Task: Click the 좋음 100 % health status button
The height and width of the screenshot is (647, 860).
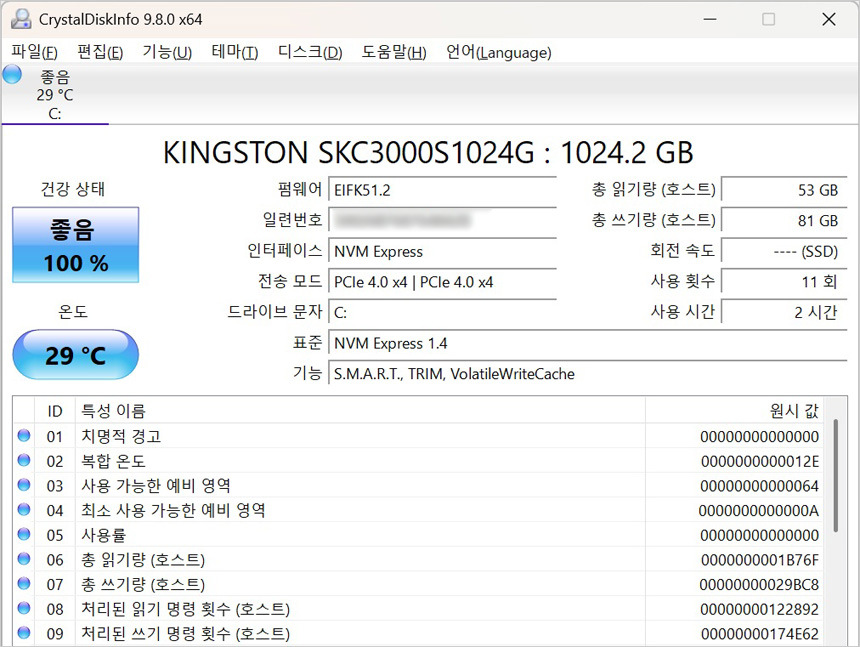Action: click(x=75, y=245)
